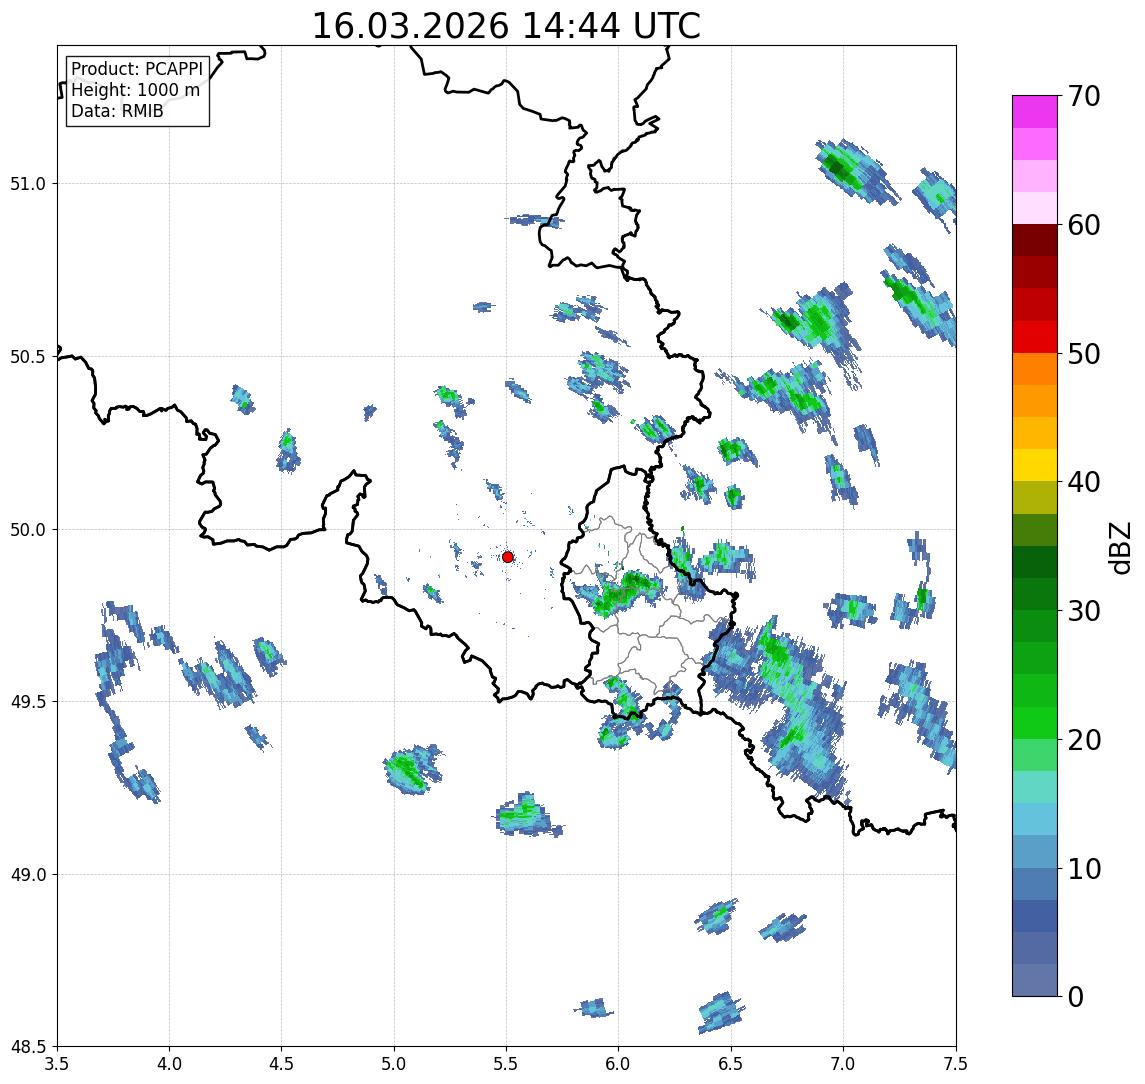Screen dimensions: 1145x1084
Task: Click the longitude axis label 4.5
Action: (x=282, y=1064)
